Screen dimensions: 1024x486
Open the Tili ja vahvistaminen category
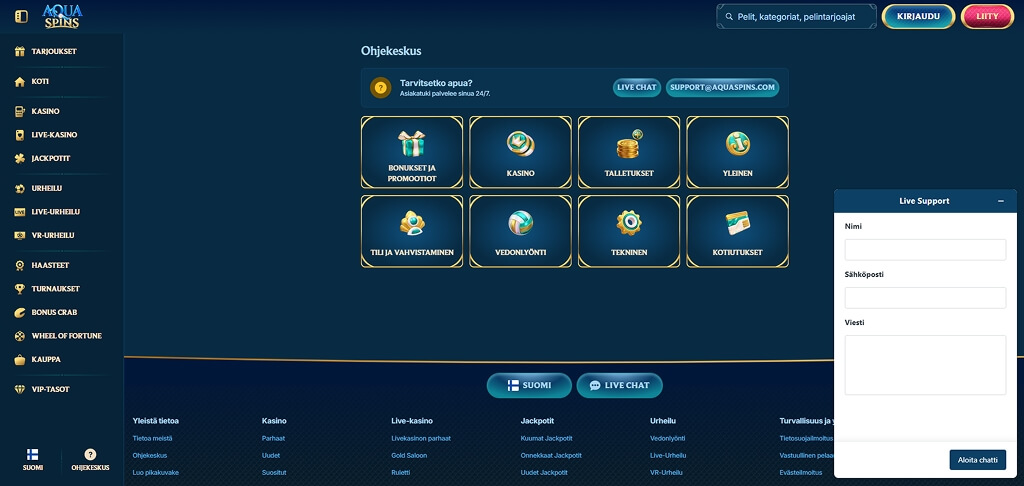tap(411, 231)
